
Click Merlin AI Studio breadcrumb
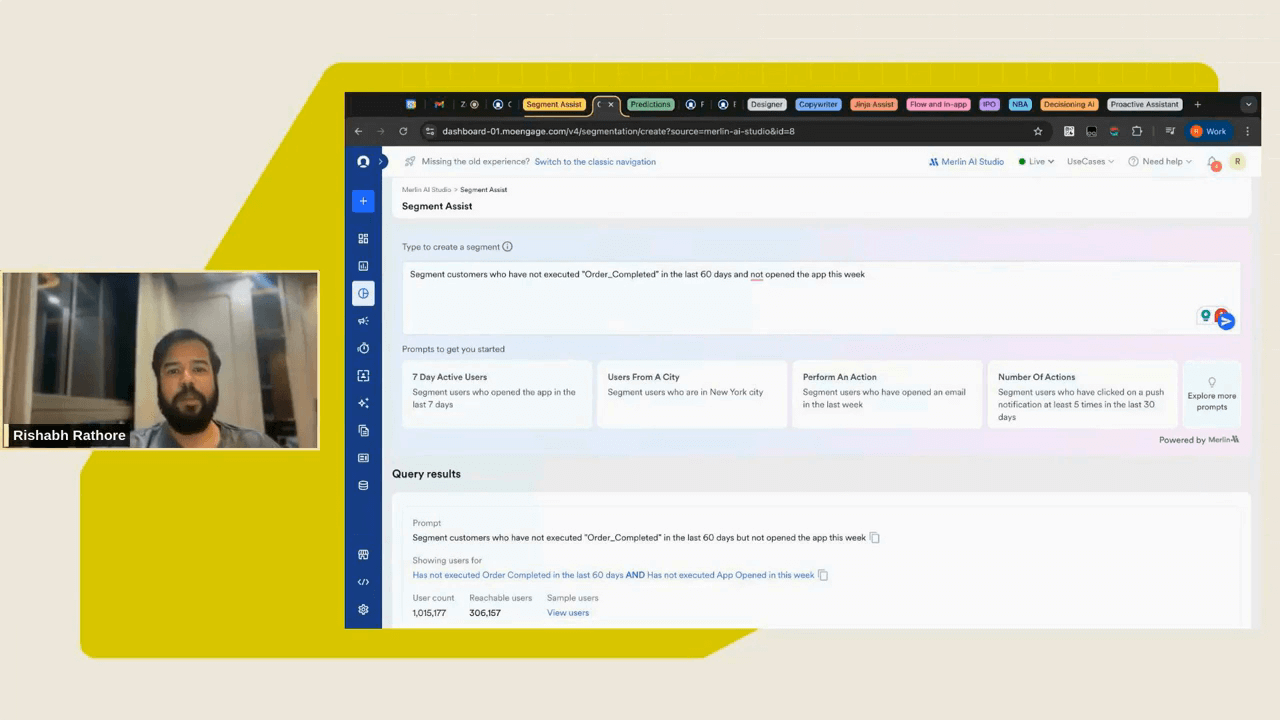point(426,190)
